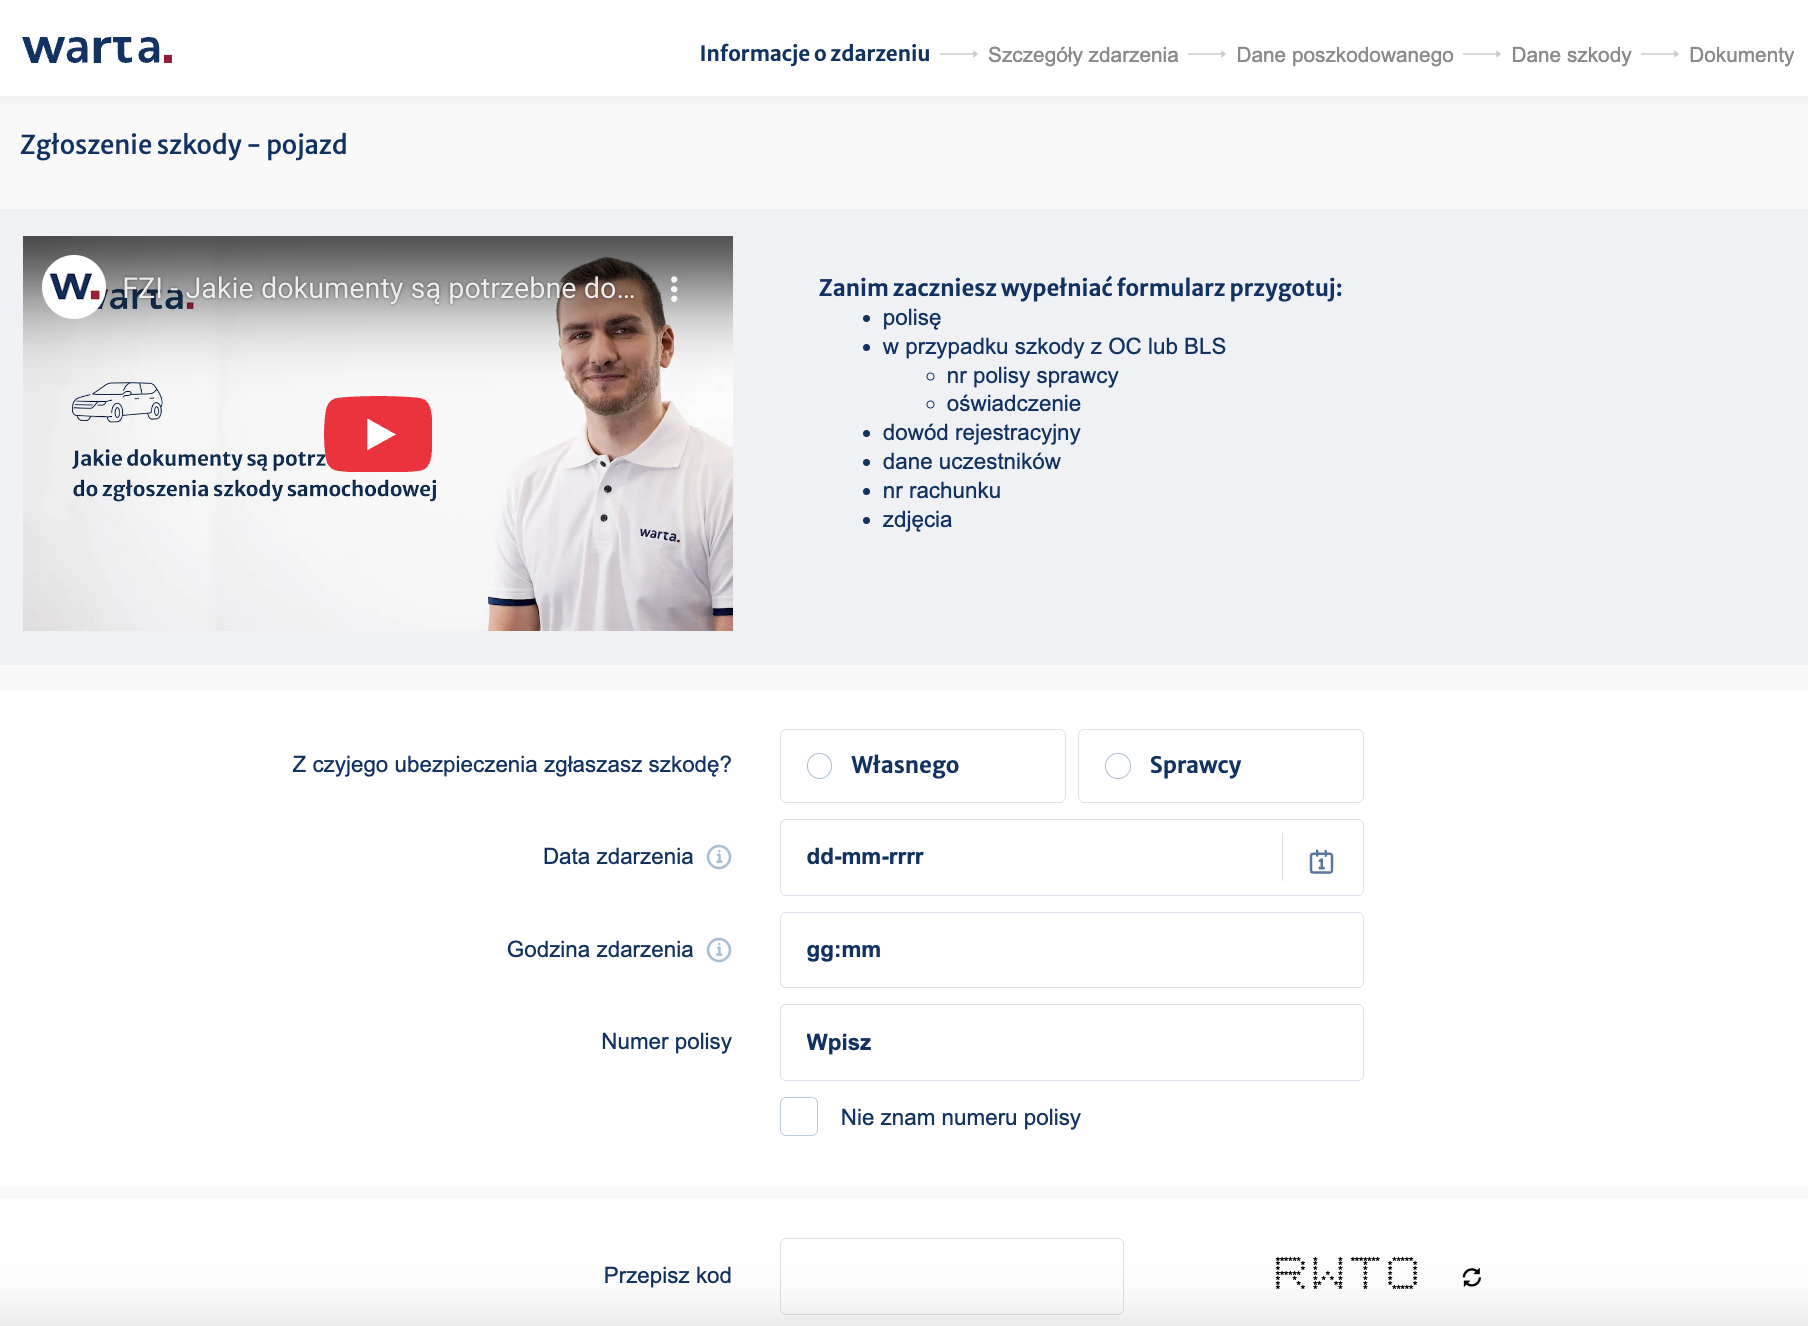Click the Dane szkody step label
The width and height of the screenshot is (1808, 1326).
click(1571, 55)
